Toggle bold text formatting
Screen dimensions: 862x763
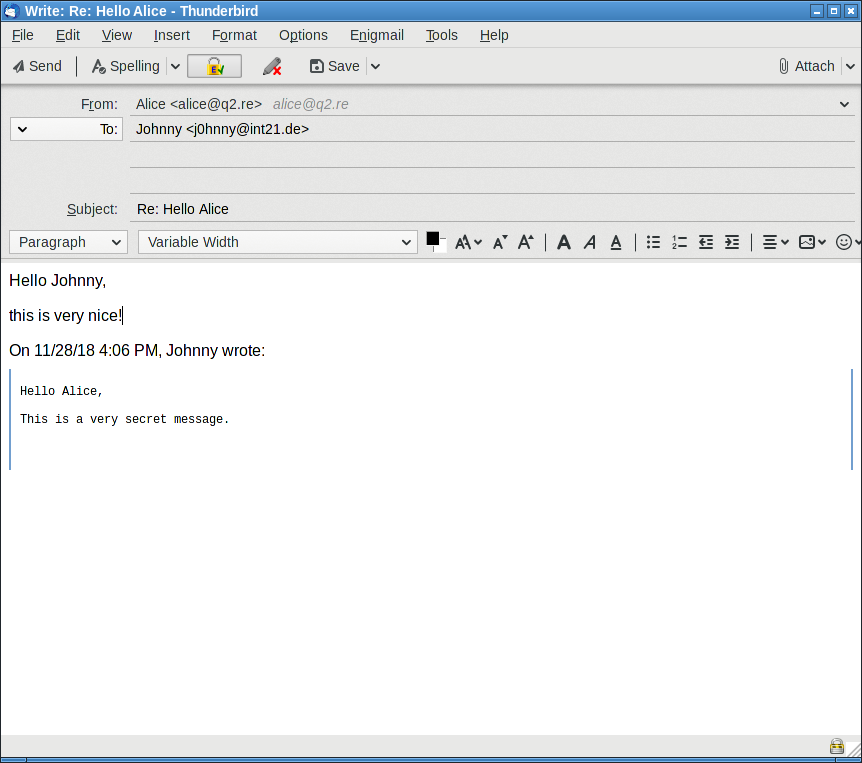(564, 242)
